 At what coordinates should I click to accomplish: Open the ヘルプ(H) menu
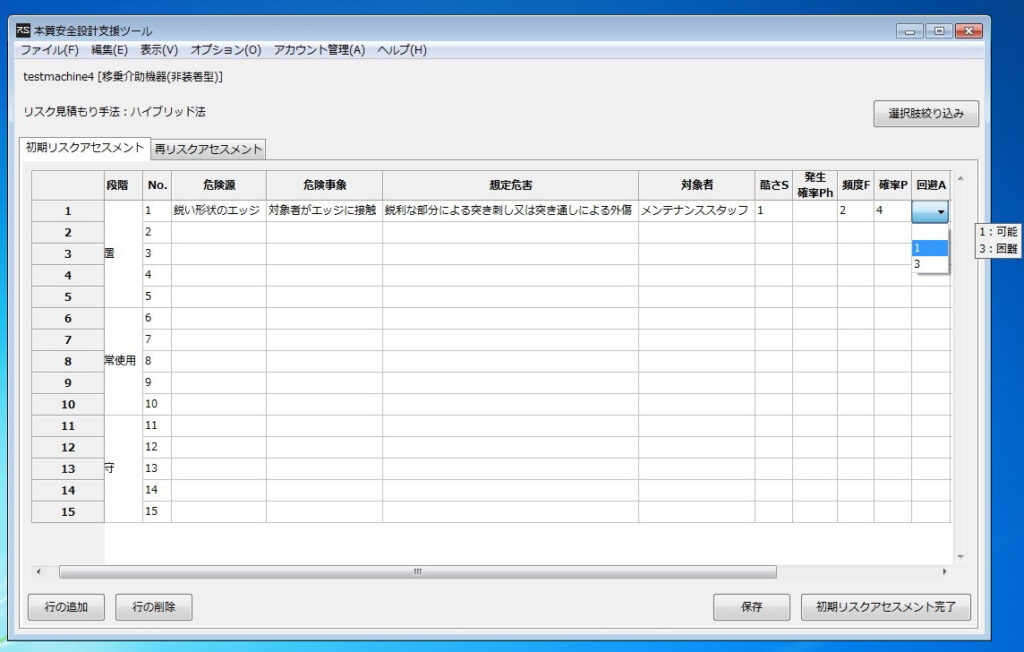click(402, 50)
